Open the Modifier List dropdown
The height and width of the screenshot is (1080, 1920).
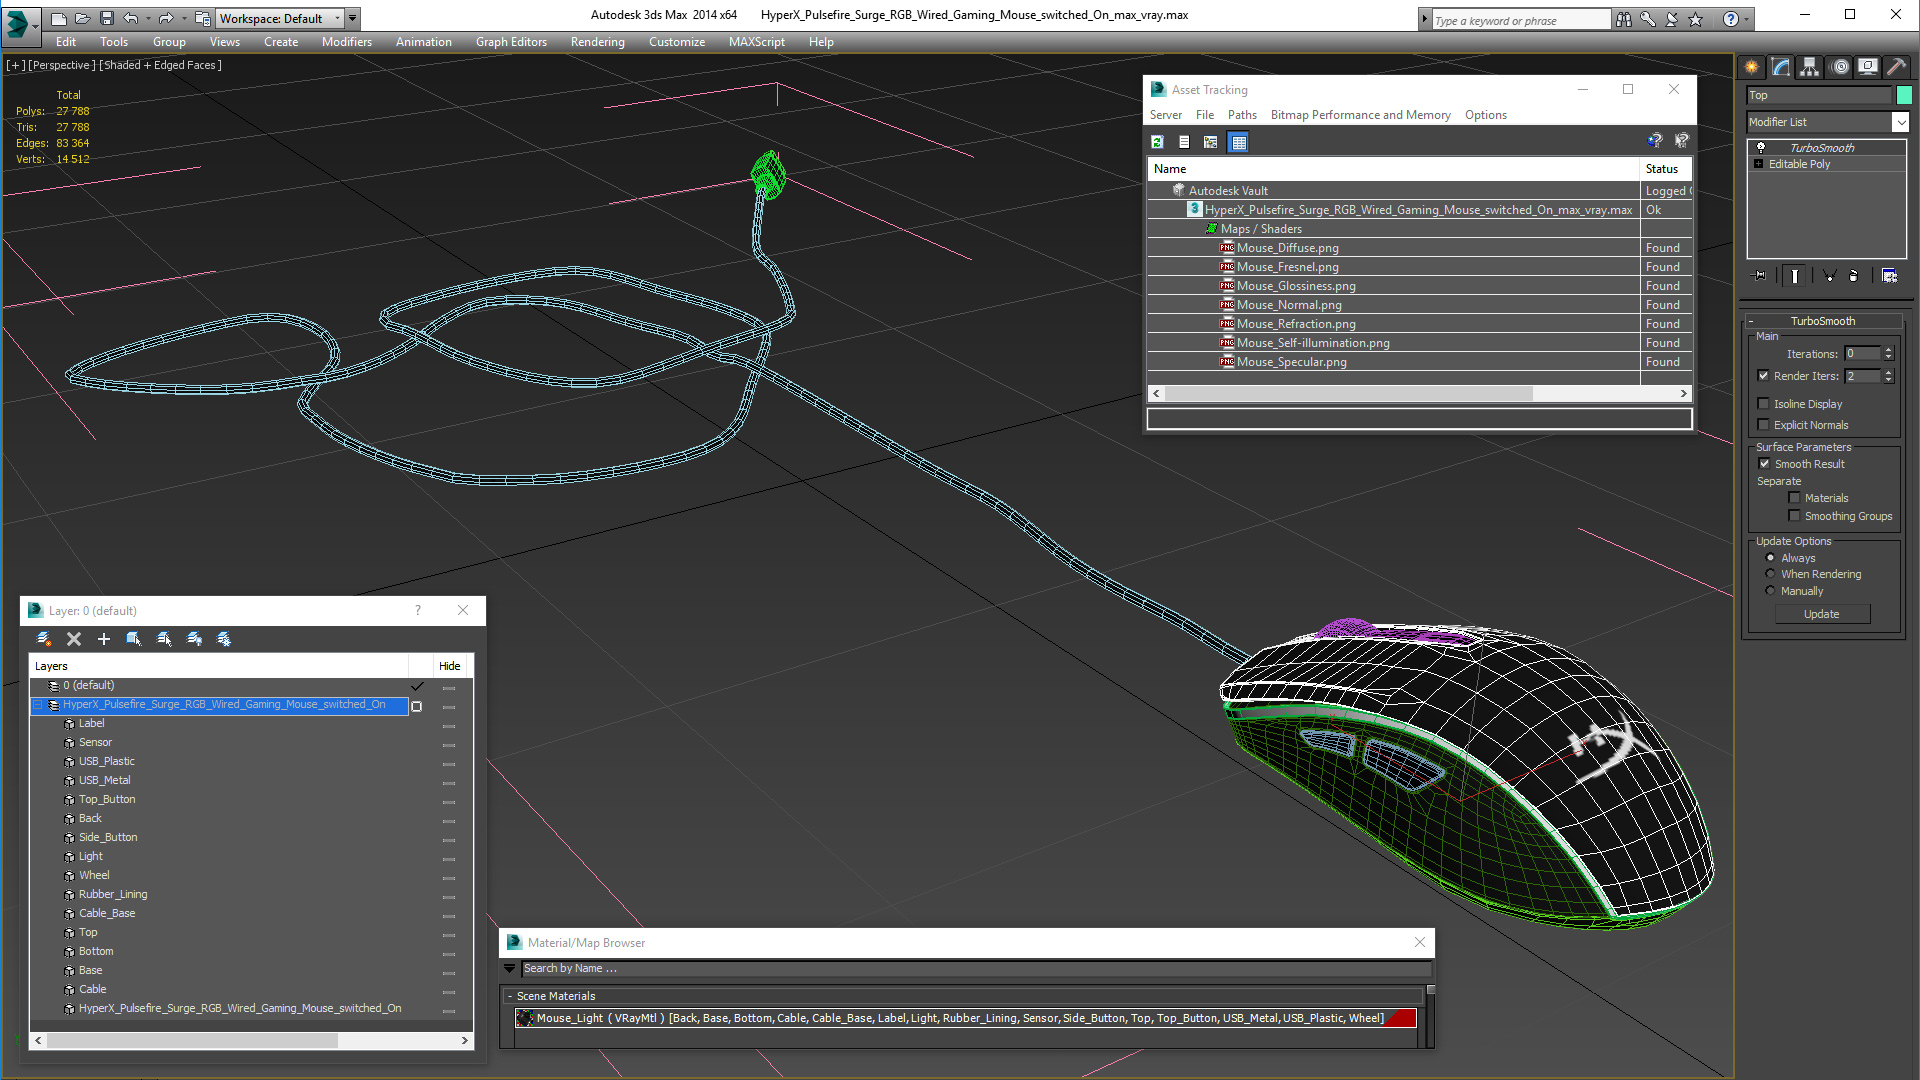tap(1900, 122)
